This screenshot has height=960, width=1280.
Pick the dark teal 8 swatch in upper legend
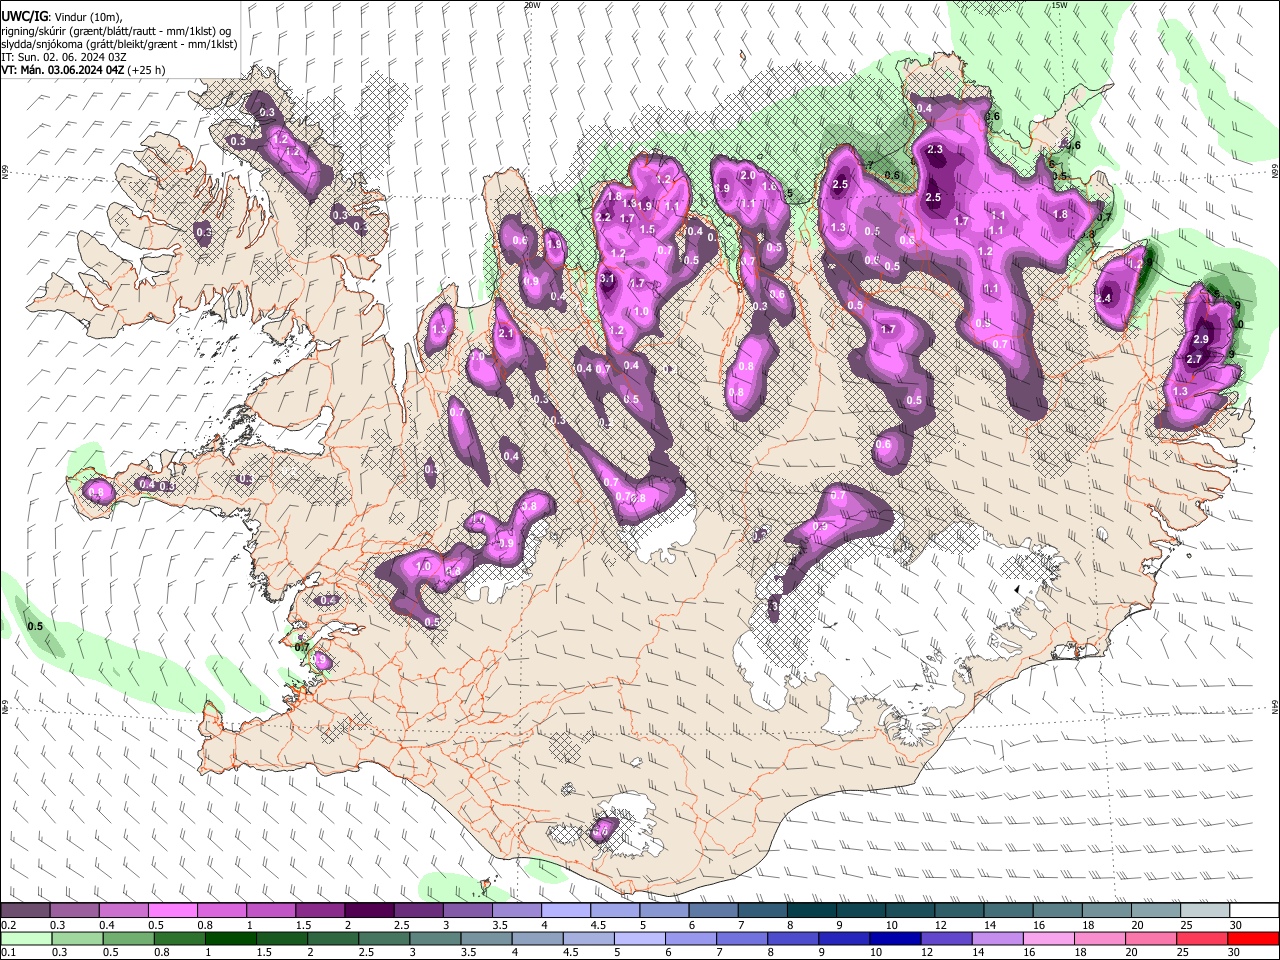click(x=812, y=911)
